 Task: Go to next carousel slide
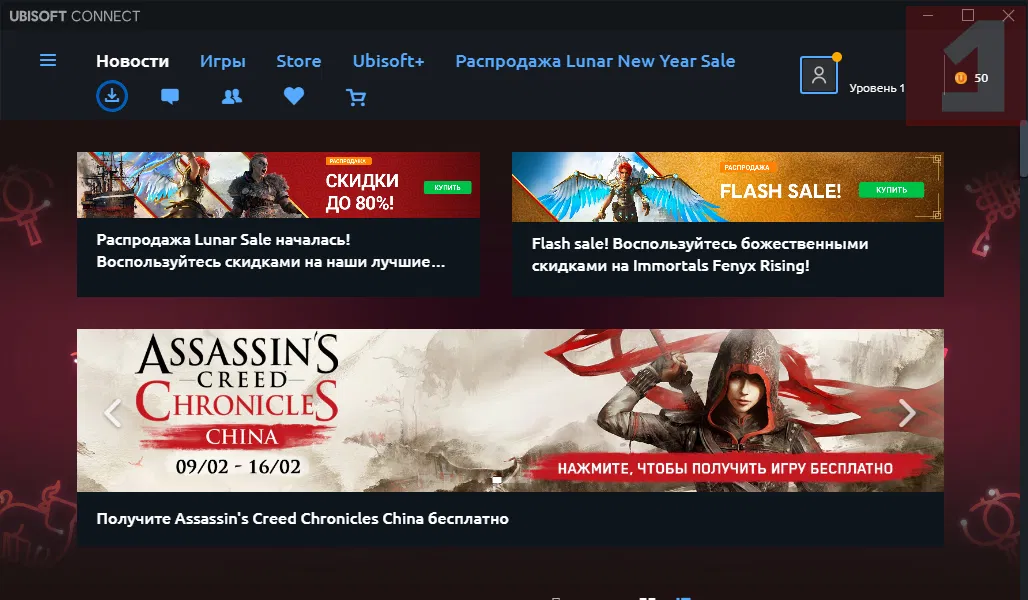(907, 413)
